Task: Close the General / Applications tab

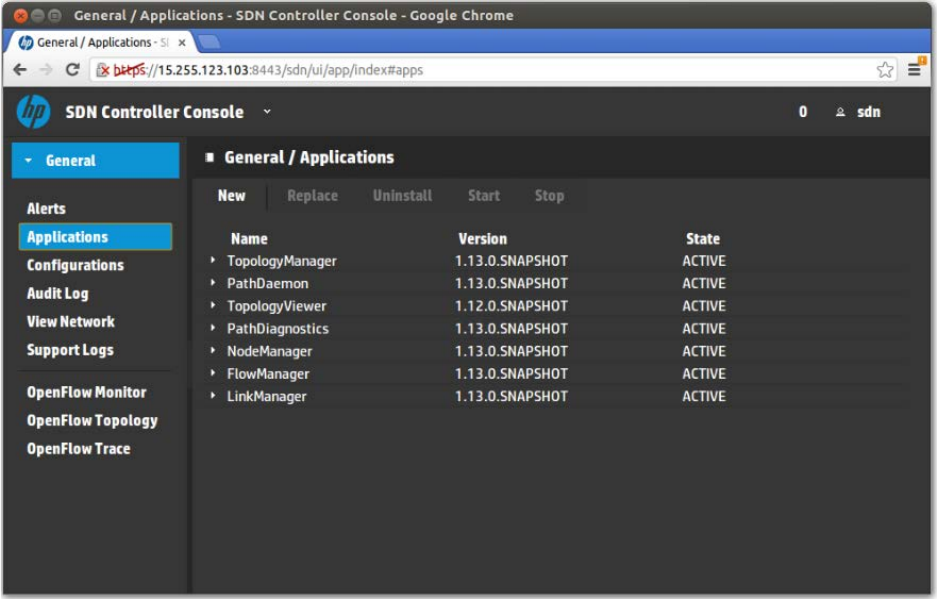Action: click(181, 43)
